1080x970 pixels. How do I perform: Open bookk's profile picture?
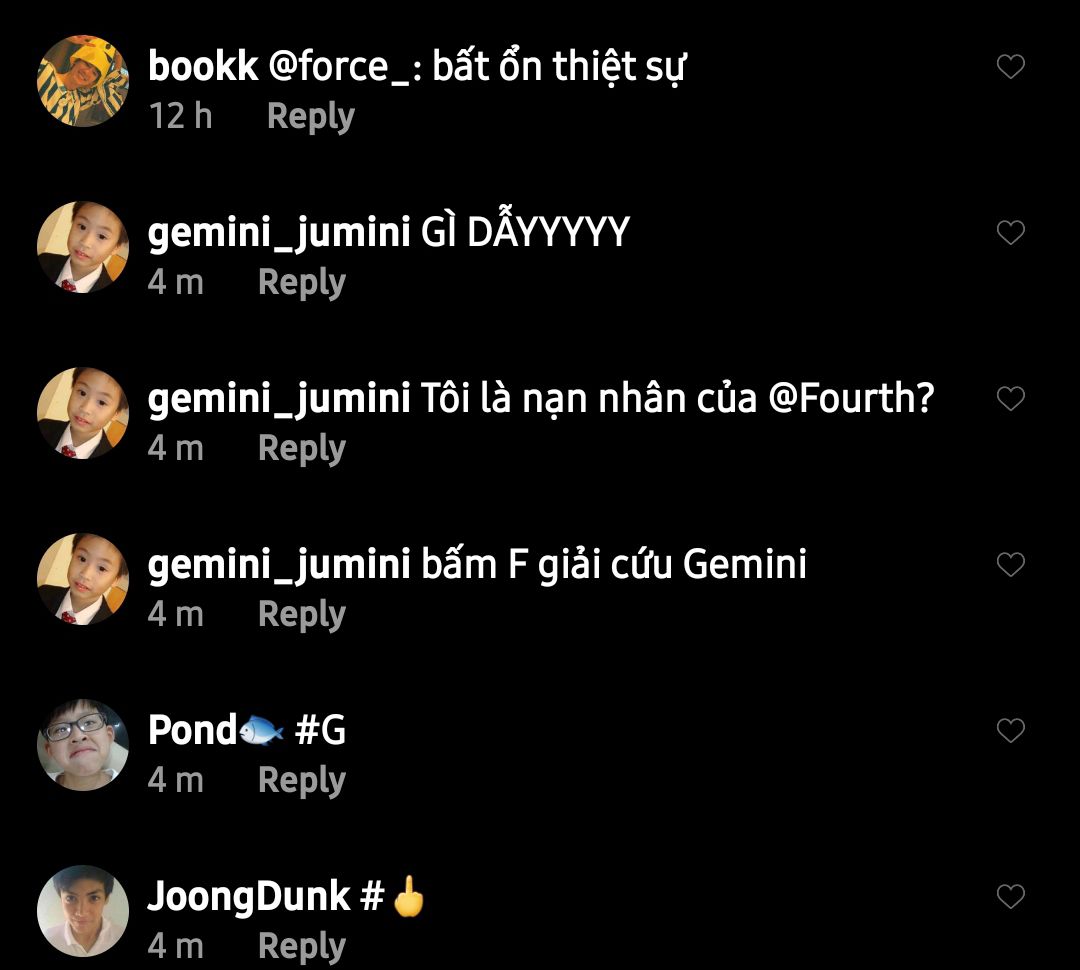click(83, 81)
